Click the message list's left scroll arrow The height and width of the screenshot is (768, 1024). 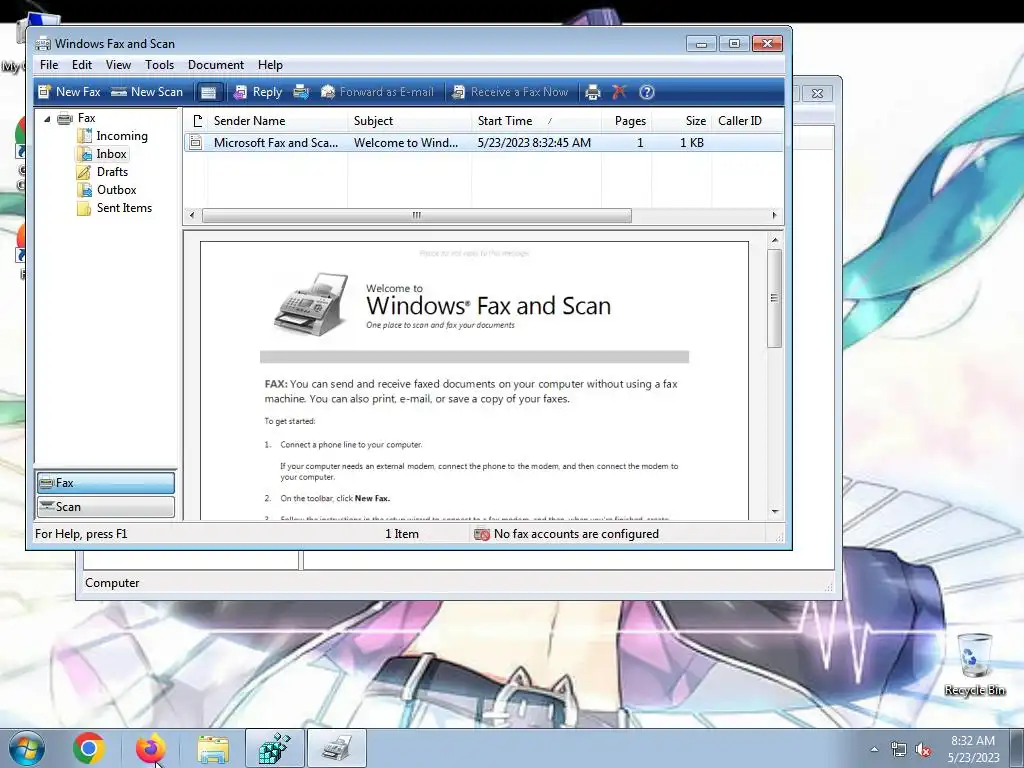point(191,216)
